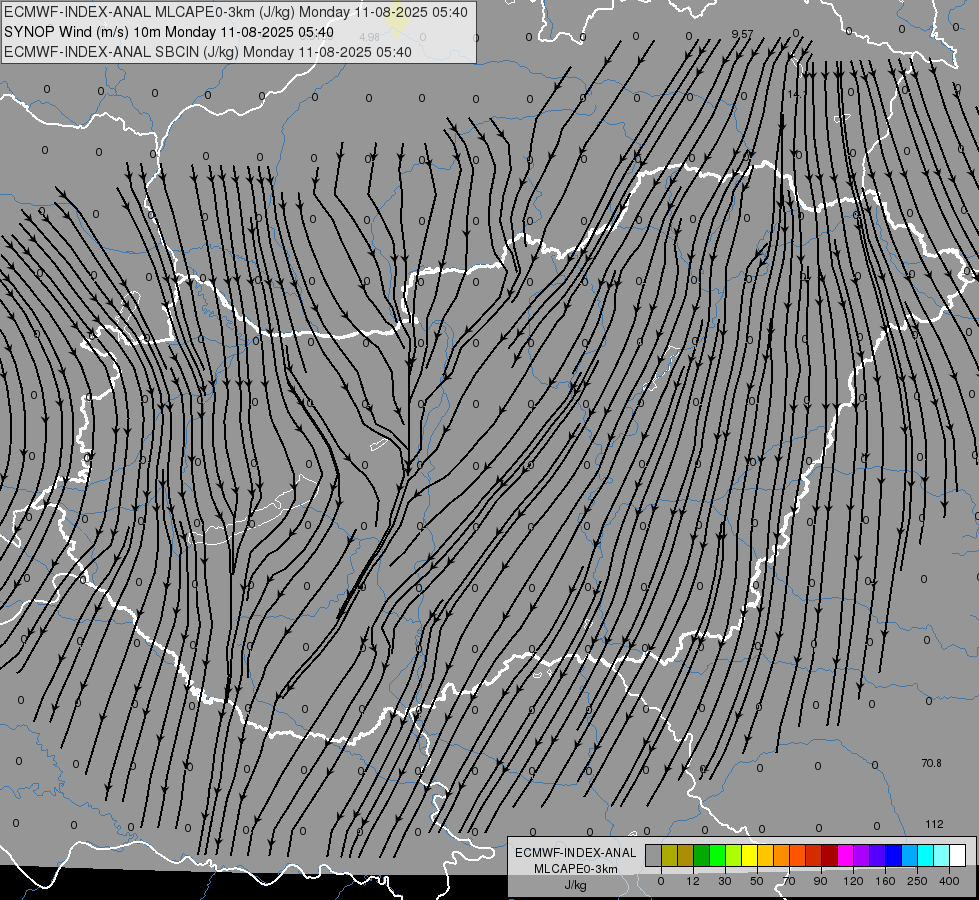979x900 pixels.
Task: Select the magenta legend swatch
Action: [845, 855]
